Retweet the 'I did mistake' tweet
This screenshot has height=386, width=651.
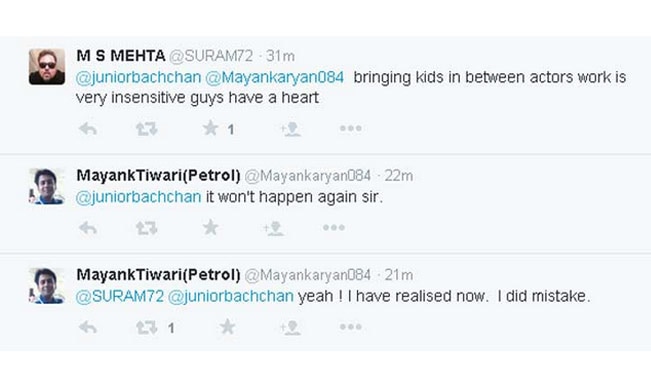tap(147, 327)
